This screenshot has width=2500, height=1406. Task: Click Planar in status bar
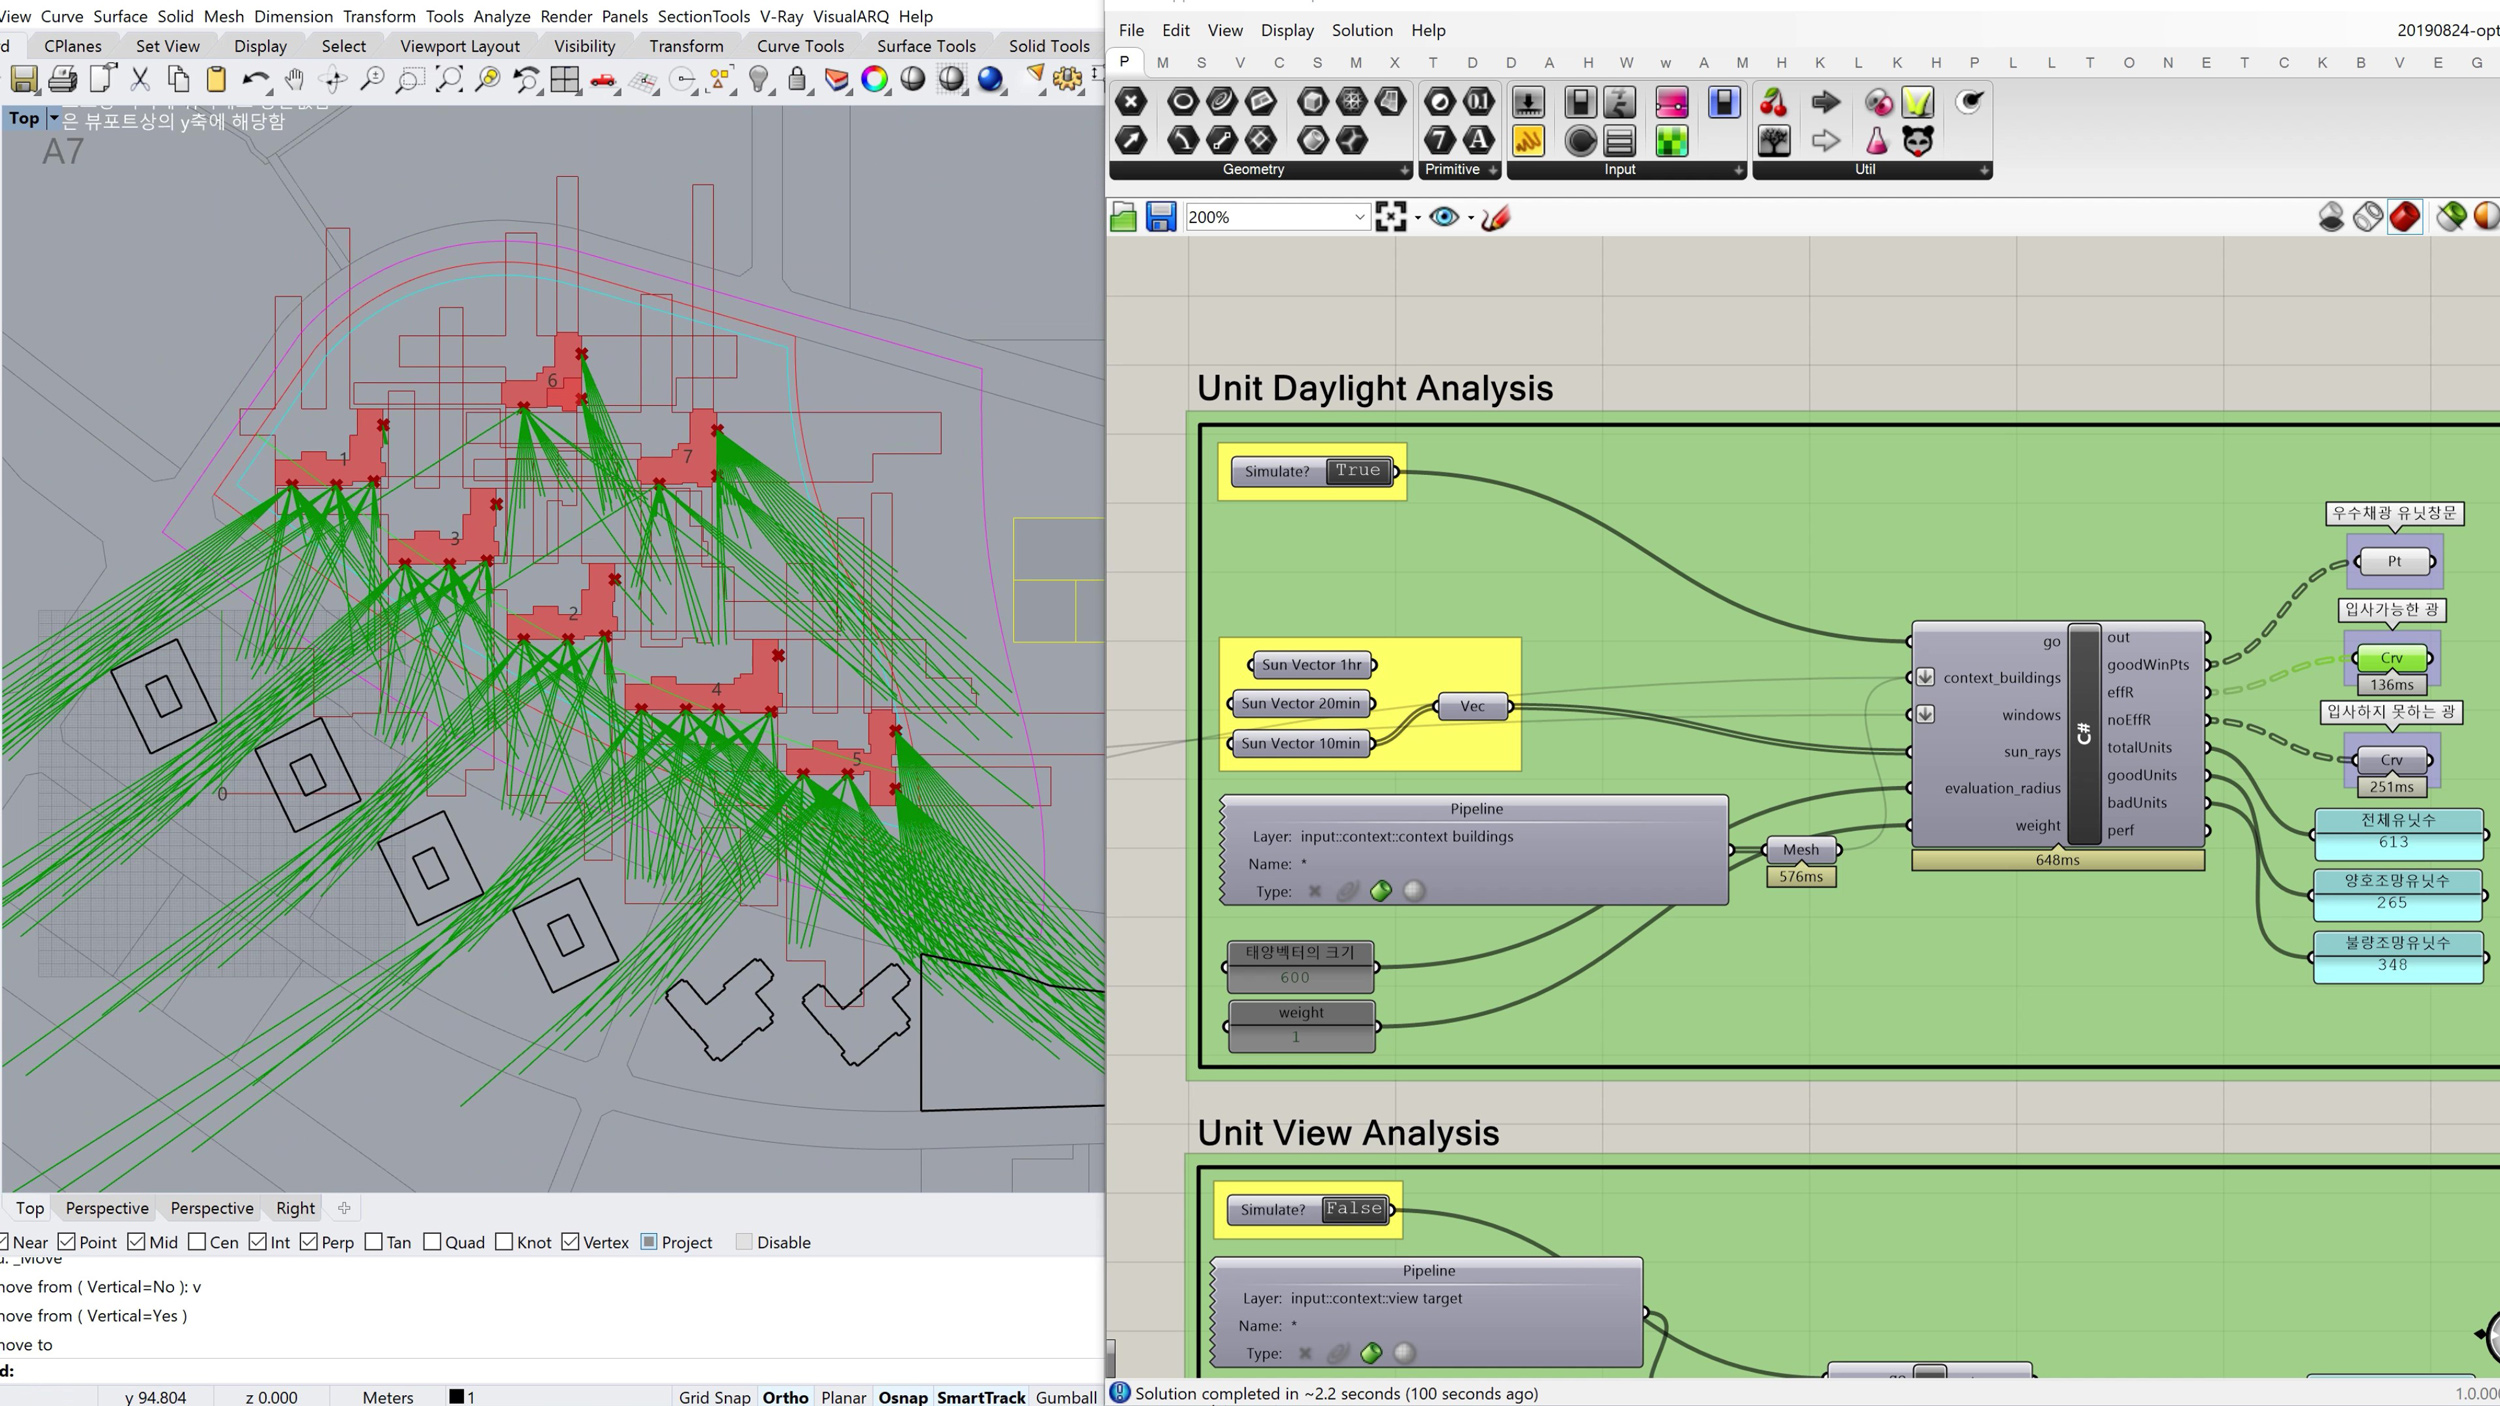click(843, 1397)
